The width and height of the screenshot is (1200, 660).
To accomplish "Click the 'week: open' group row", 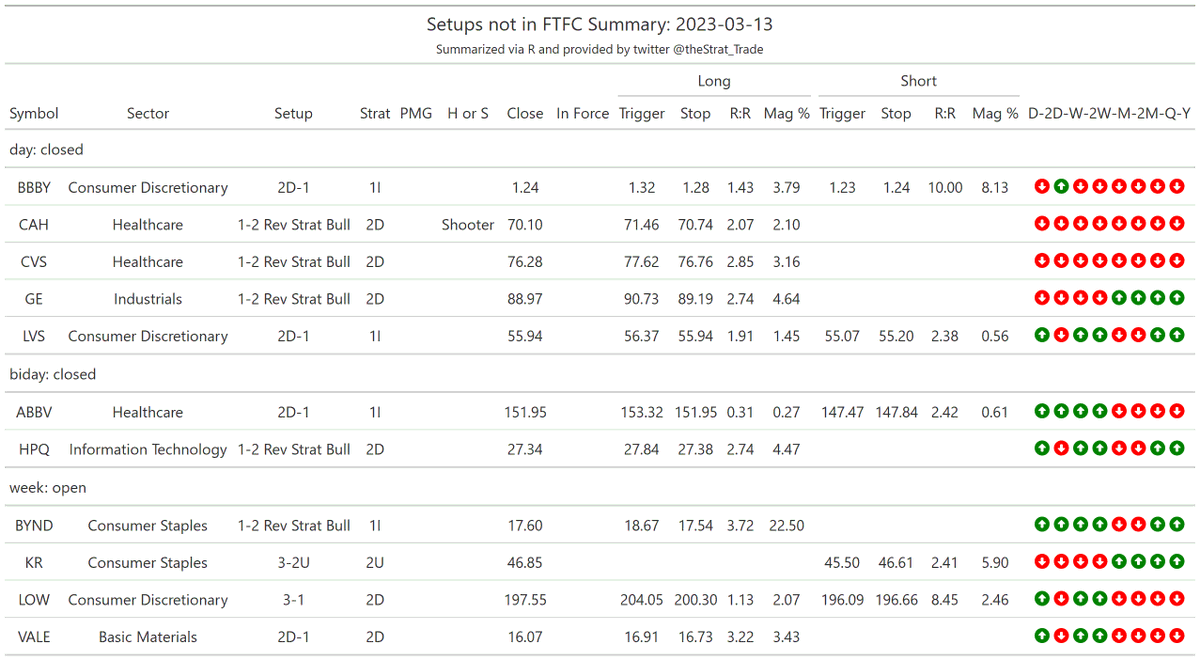I will [x=600, y=487].
